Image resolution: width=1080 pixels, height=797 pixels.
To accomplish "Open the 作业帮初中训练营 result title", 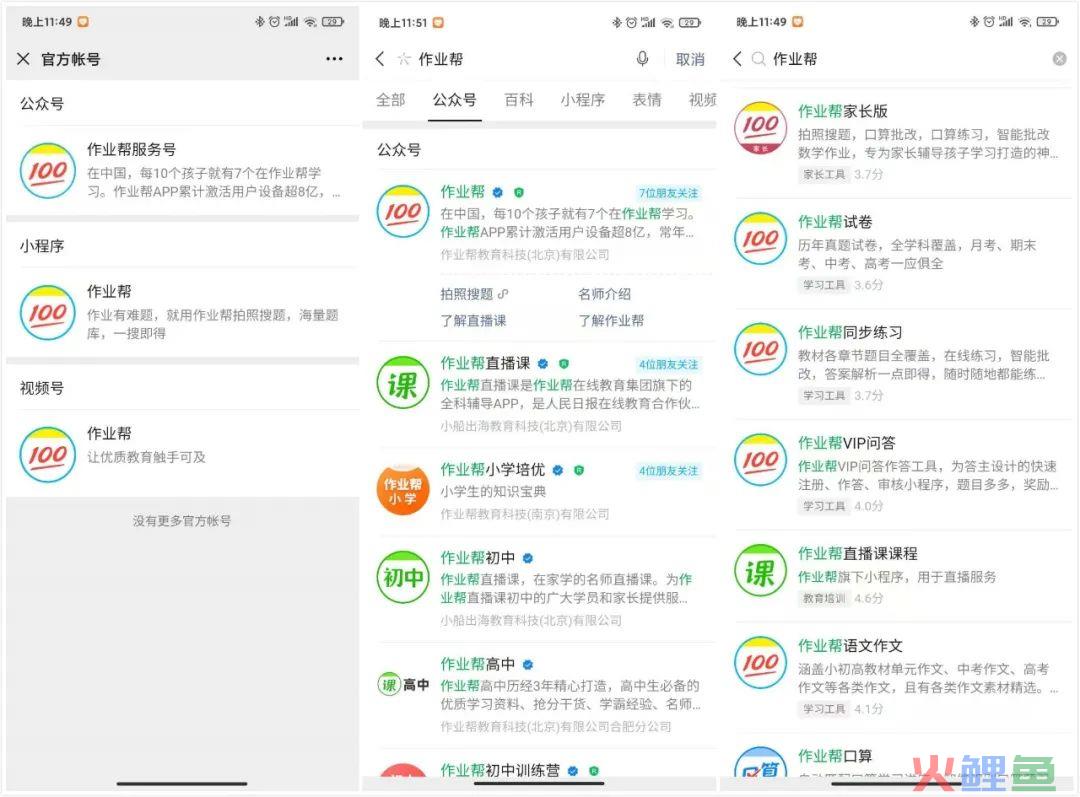I will [x=500, y=770].
